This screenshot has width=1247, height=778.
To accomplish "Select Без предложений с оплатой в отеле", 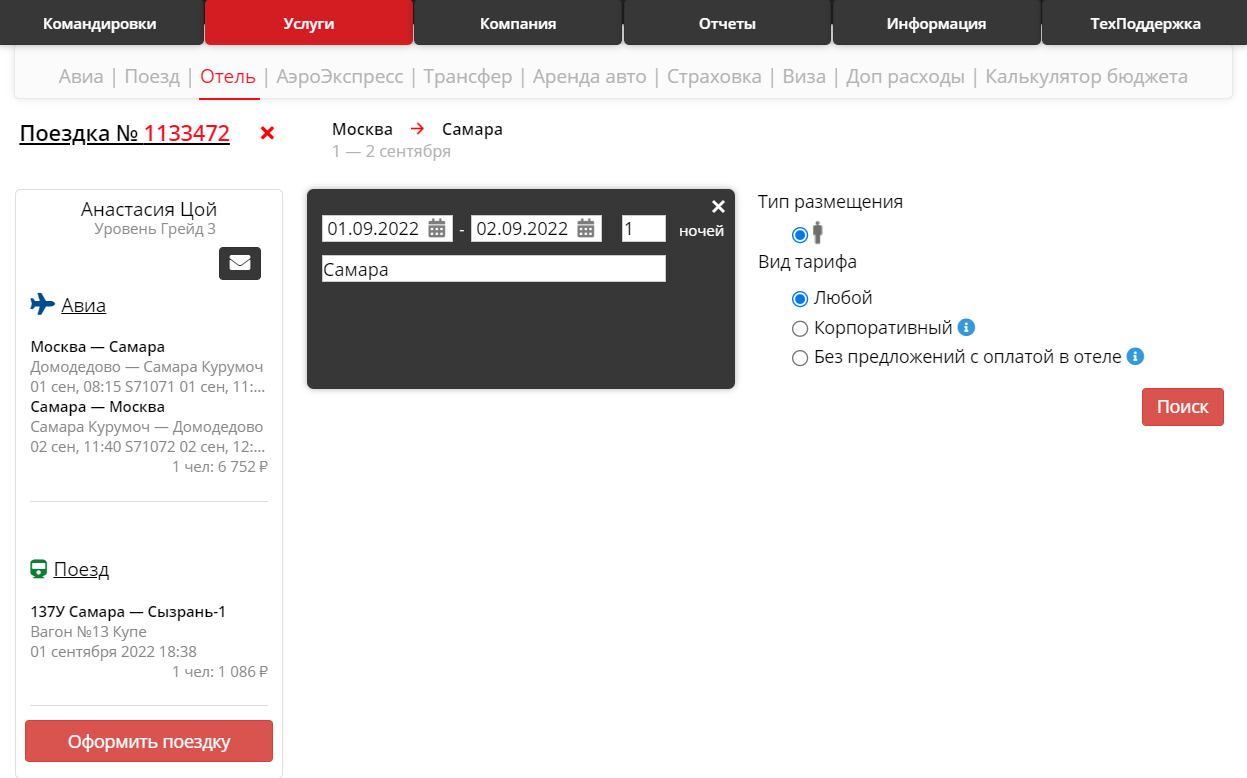I will 799,358.
